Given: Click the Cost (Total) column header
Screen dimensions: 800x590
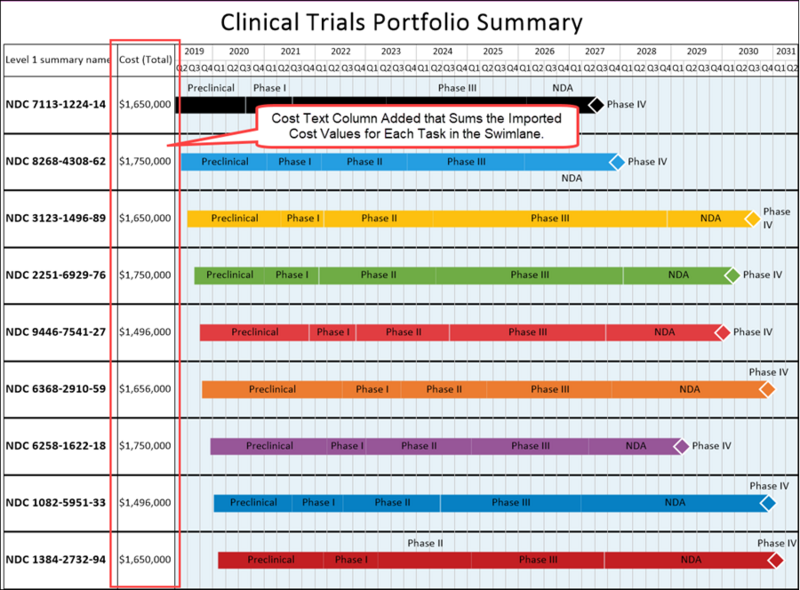Looking at the screenshot, I should tap(146, 60).
